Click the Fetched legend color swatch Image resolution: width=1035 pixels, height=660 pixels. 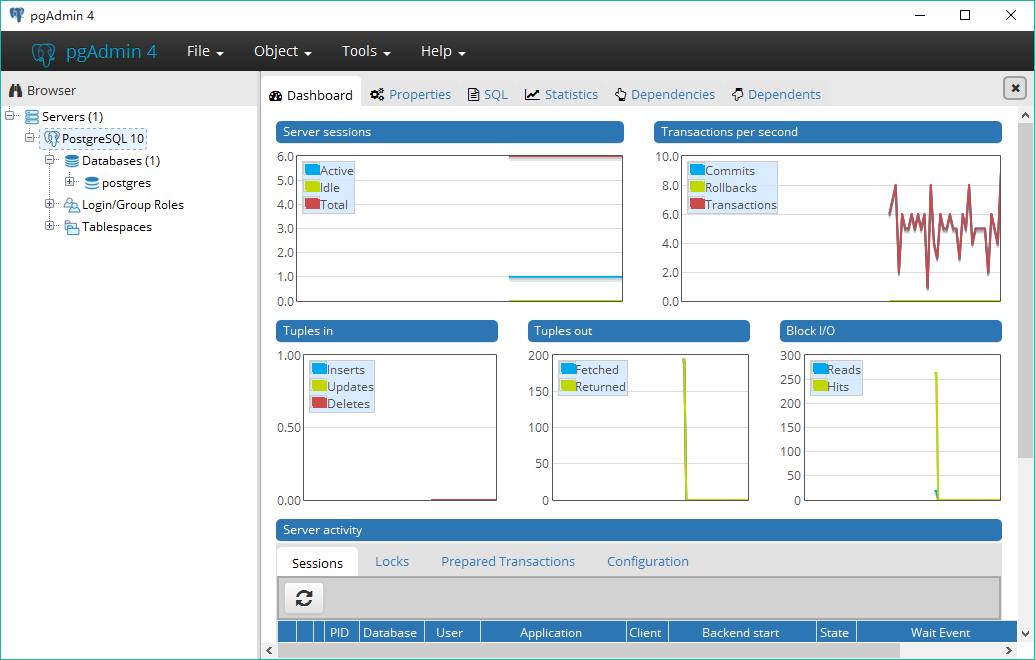pos(567,369)
